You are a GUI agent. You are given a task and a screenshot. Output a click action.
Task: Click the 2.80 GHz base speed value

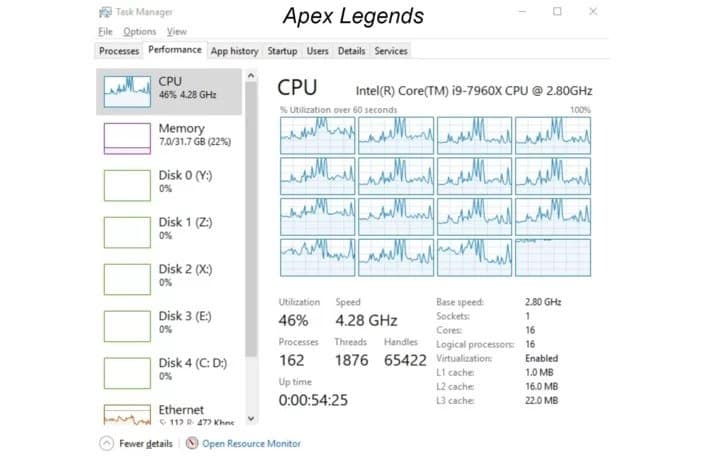543,302
